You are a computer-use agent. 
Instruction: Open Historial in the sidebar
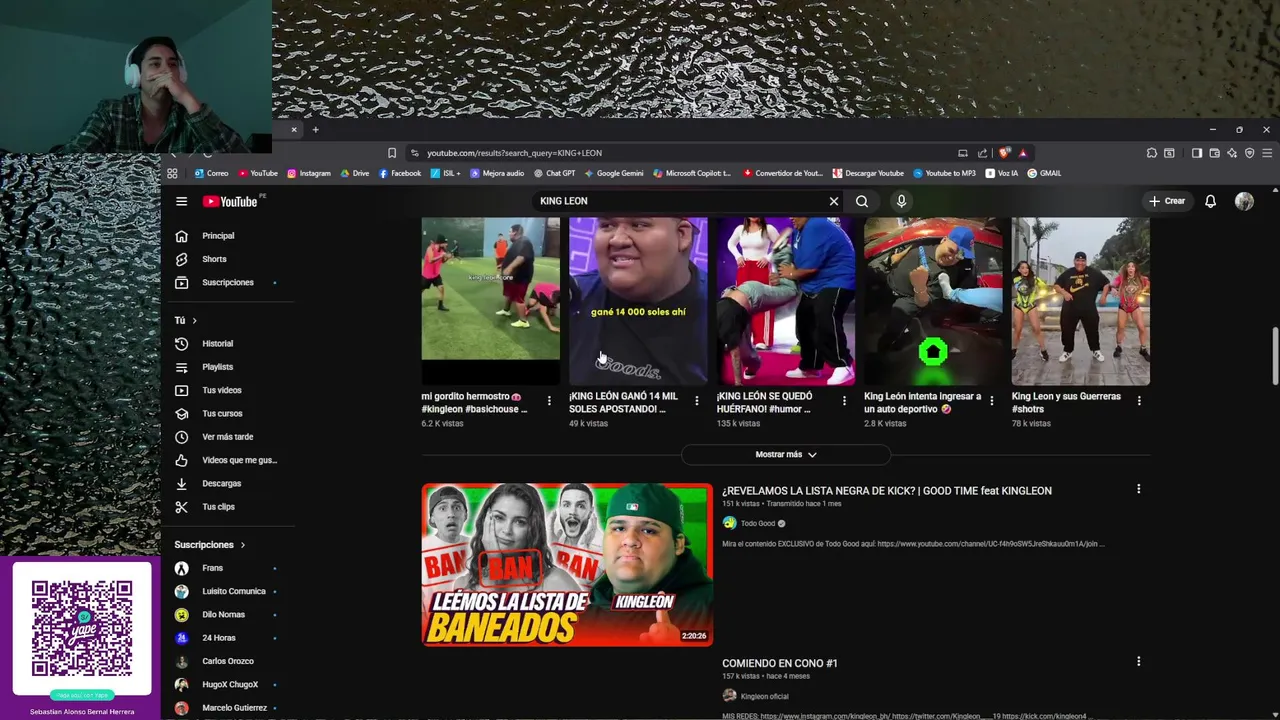click(217, 344)
